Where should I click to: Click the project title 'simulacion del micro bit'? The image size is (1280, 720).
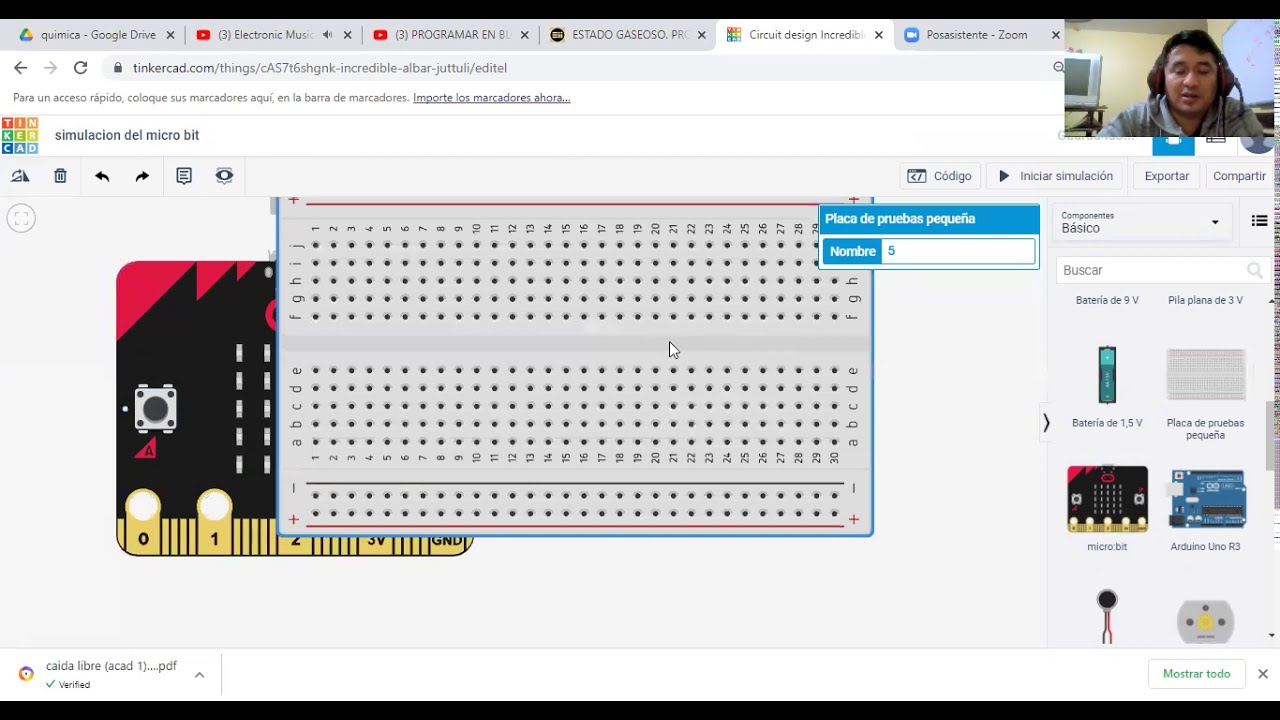(127, 135)
